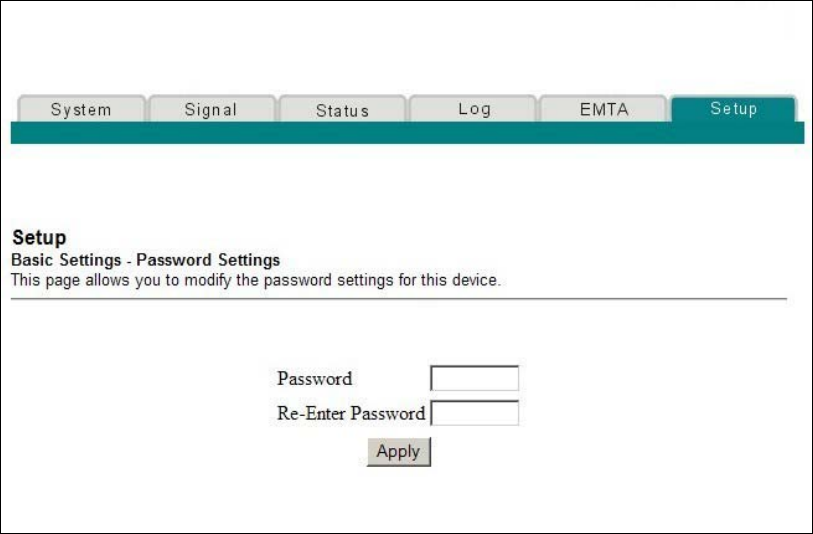Click the bold "Setup" page heading
This screenshot has width=813, height=534.
[x=39, y=238]
